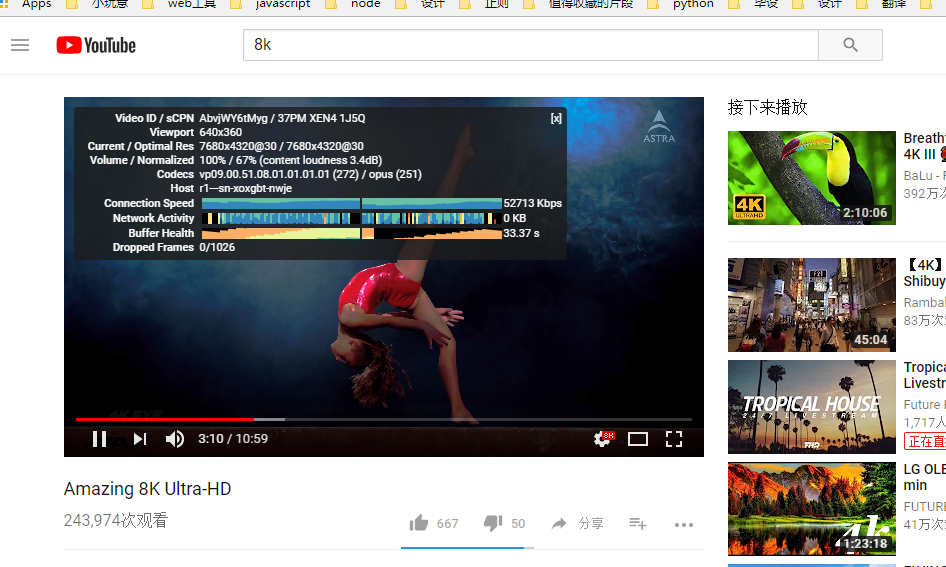Click the Viewport 640x360 value
The width and height of the screenshot is (946, 567).
(221, 132)
